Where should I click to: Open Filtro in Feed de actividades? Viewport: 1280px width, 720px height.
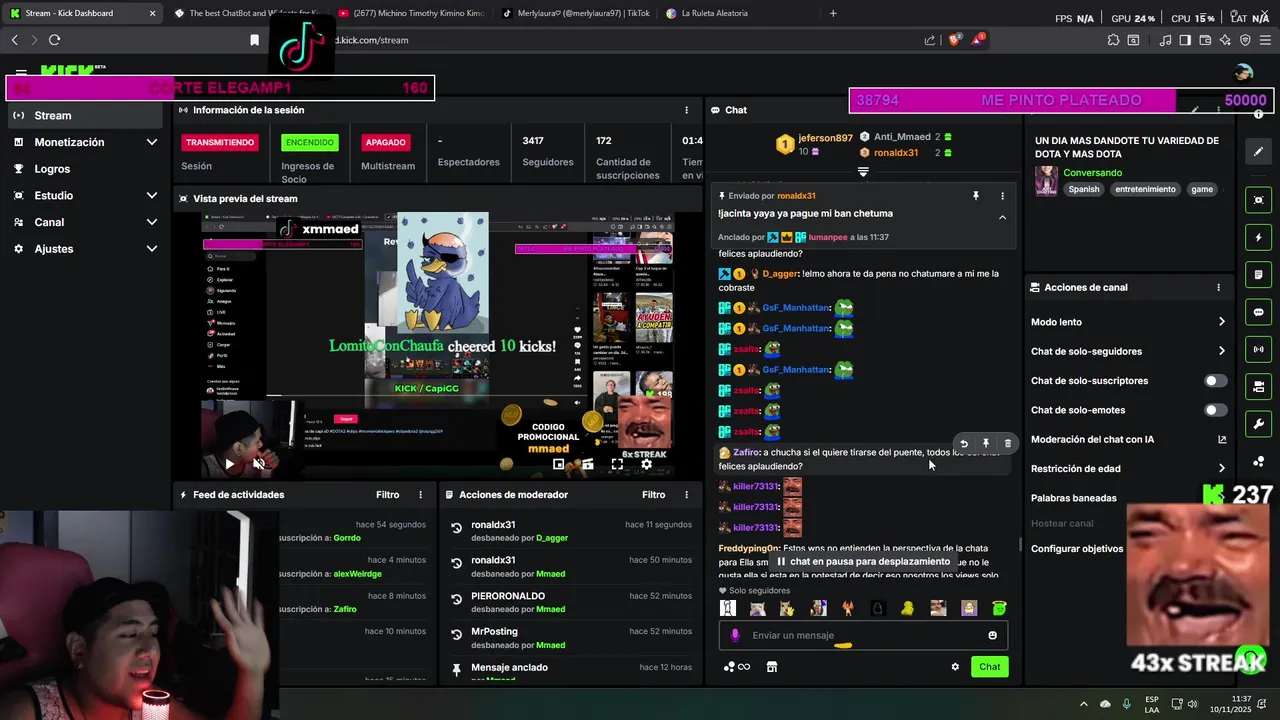pyautogui.click(x=388, y=495)
